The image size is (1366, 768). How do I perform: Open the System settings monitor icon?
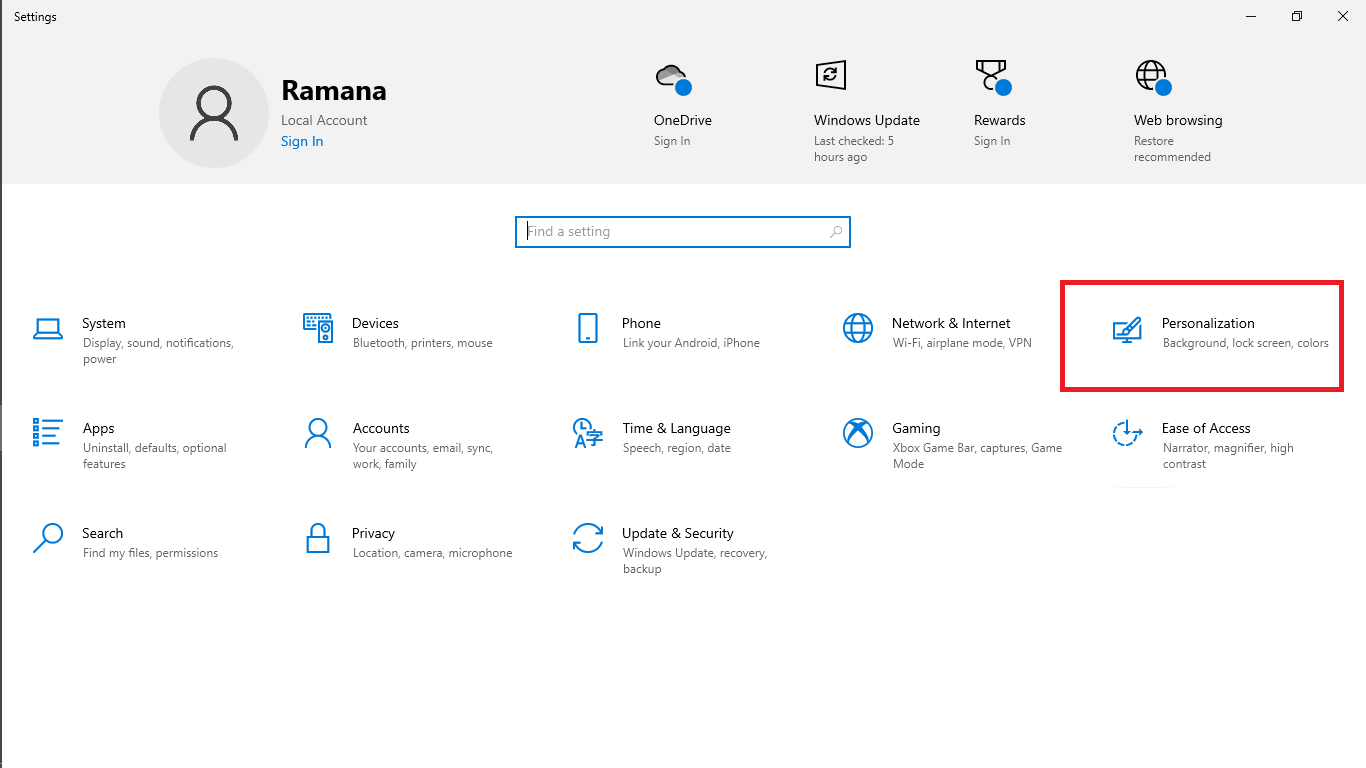[48, 328]
